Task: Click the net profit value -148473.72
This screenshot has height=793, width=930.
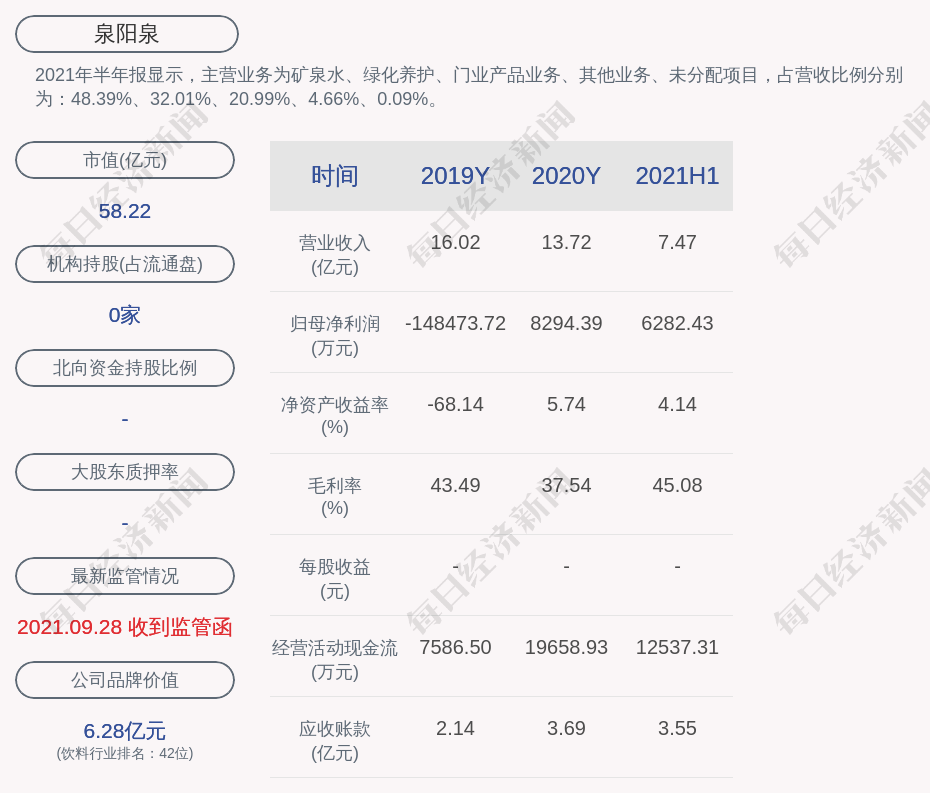Action: tap(455, 323)
